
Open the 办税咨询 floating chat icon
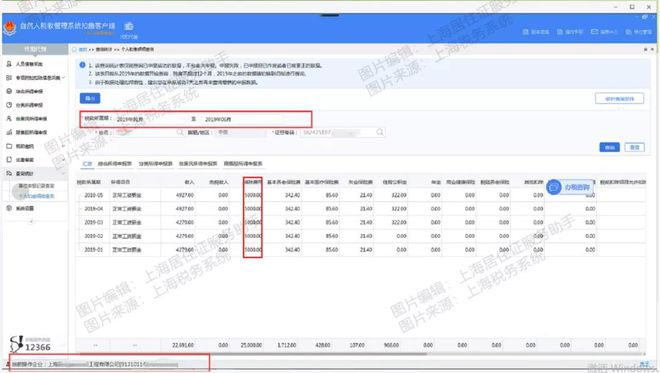pyautogui.click(x=554, y=187)
